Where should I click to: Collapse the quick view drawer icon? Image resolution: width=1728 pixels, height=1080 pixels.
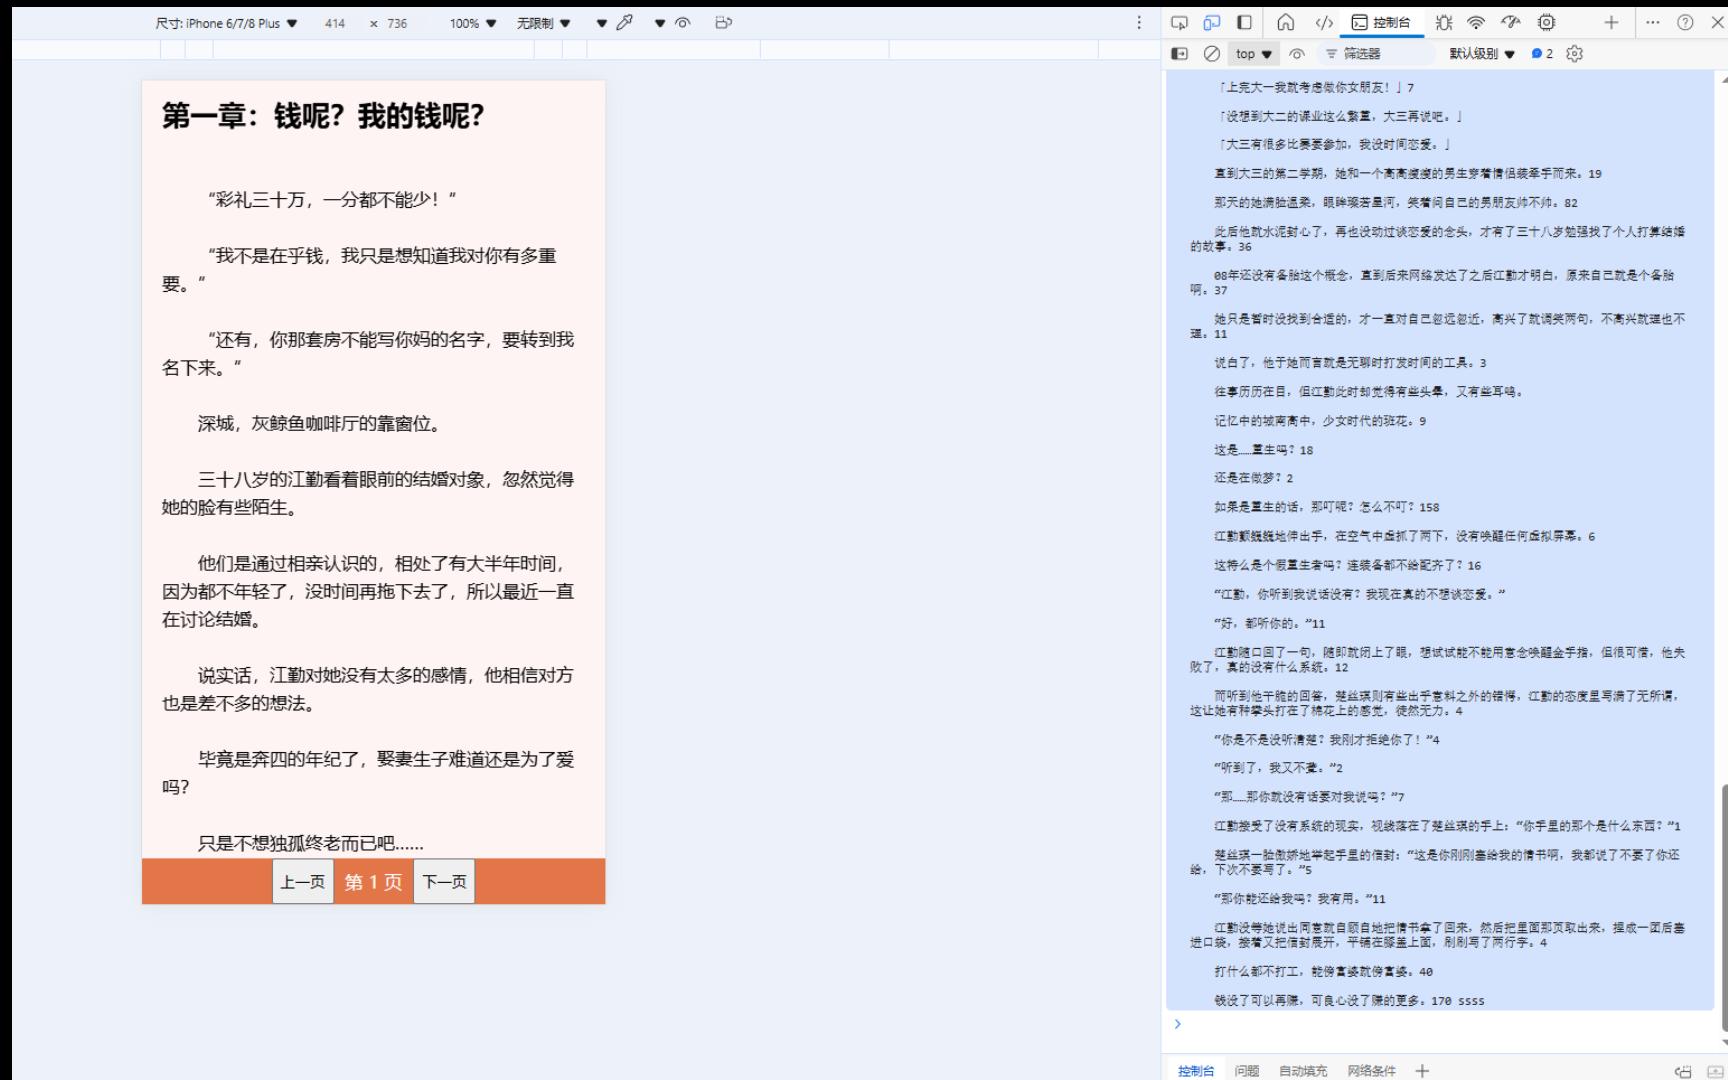tap(1715, 1071)
